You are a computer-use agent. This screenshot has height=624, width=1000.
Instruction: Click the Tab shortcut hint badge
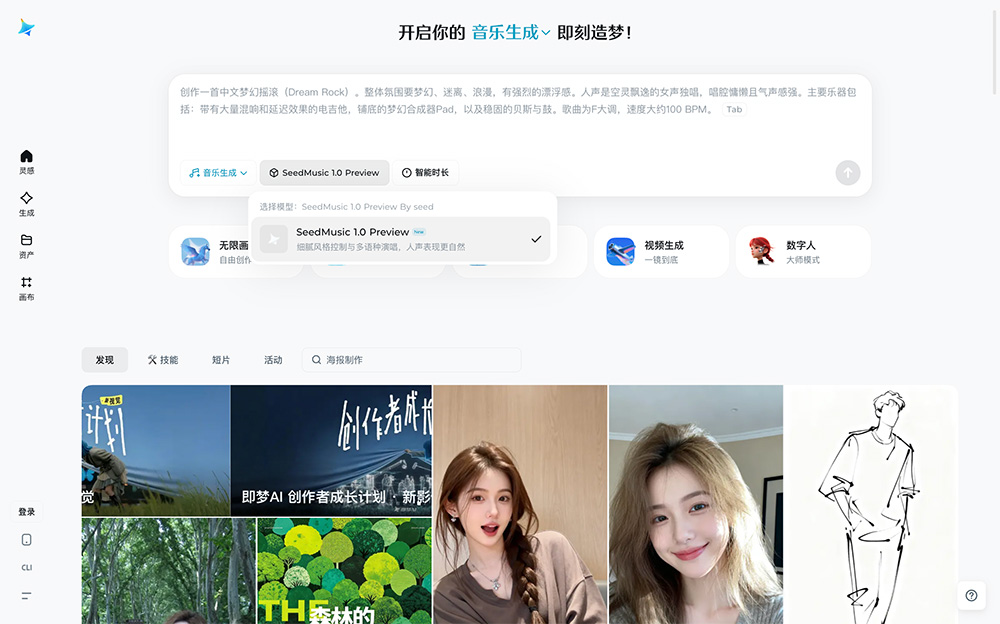(734, 110)
